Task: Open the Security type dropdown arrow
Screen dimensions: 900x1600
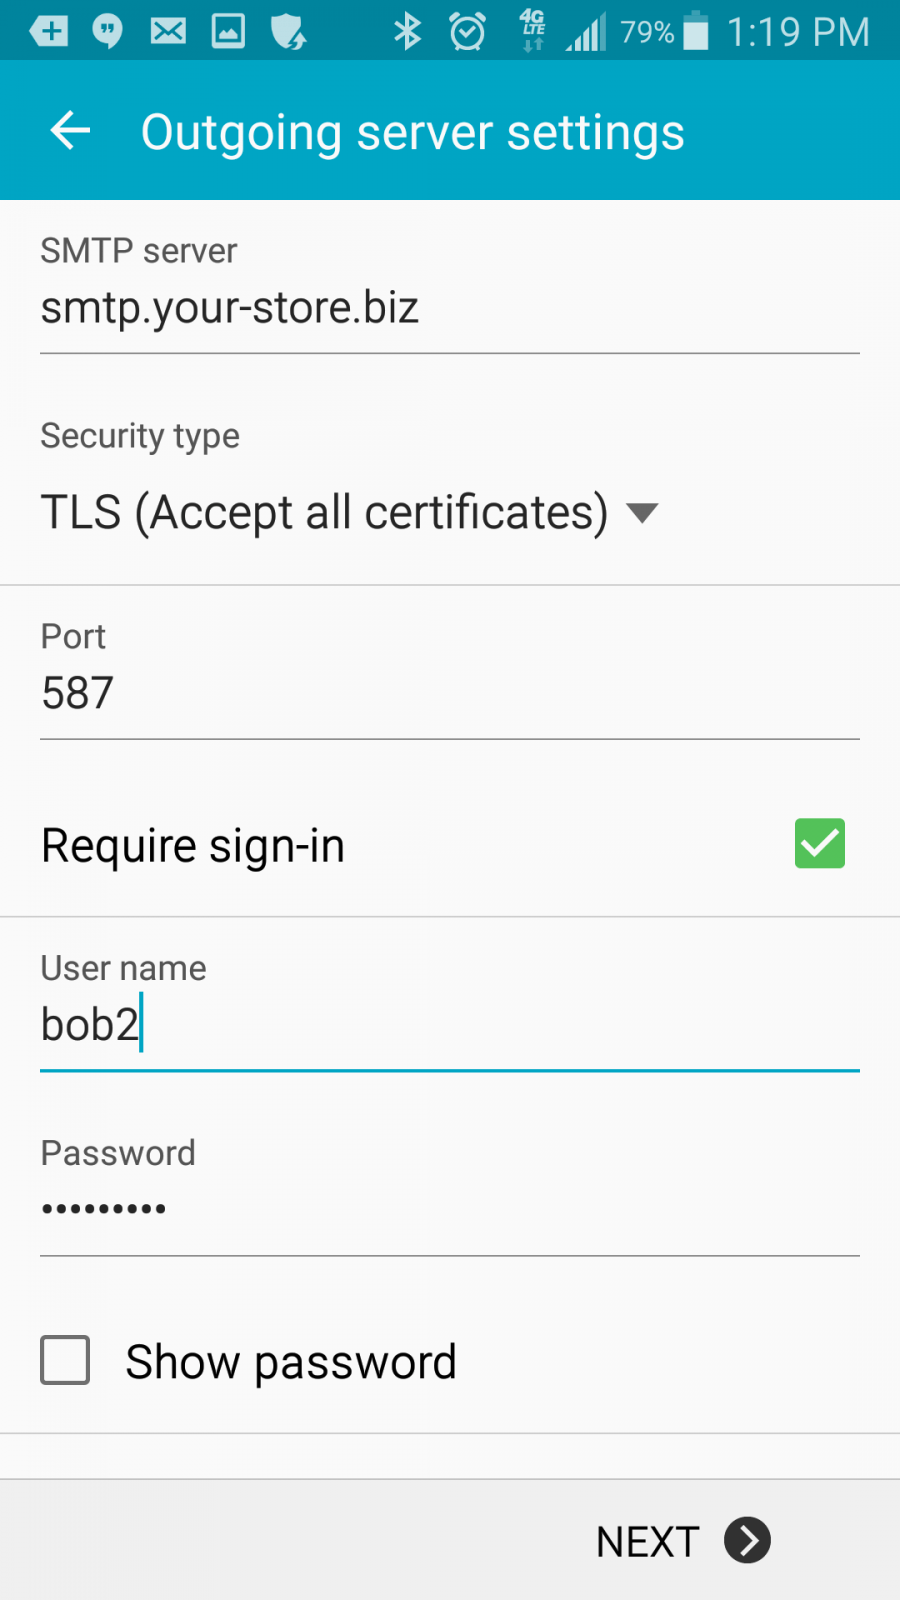Action: pyautogui.click(x=642, y=513)
